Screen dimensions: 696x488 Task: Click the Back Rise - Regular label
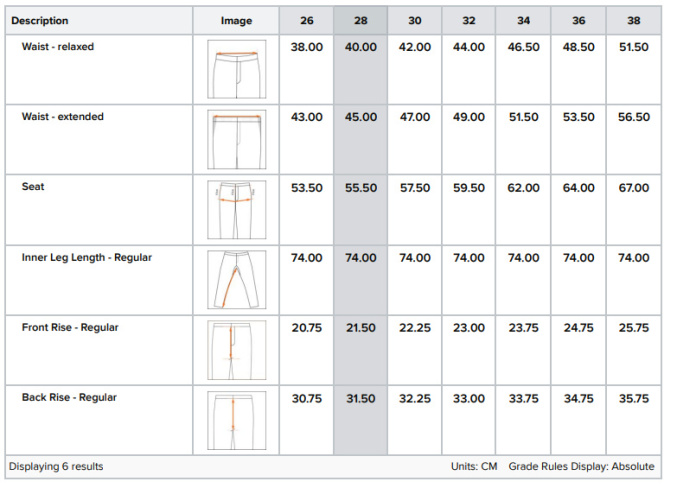(69, 397)
